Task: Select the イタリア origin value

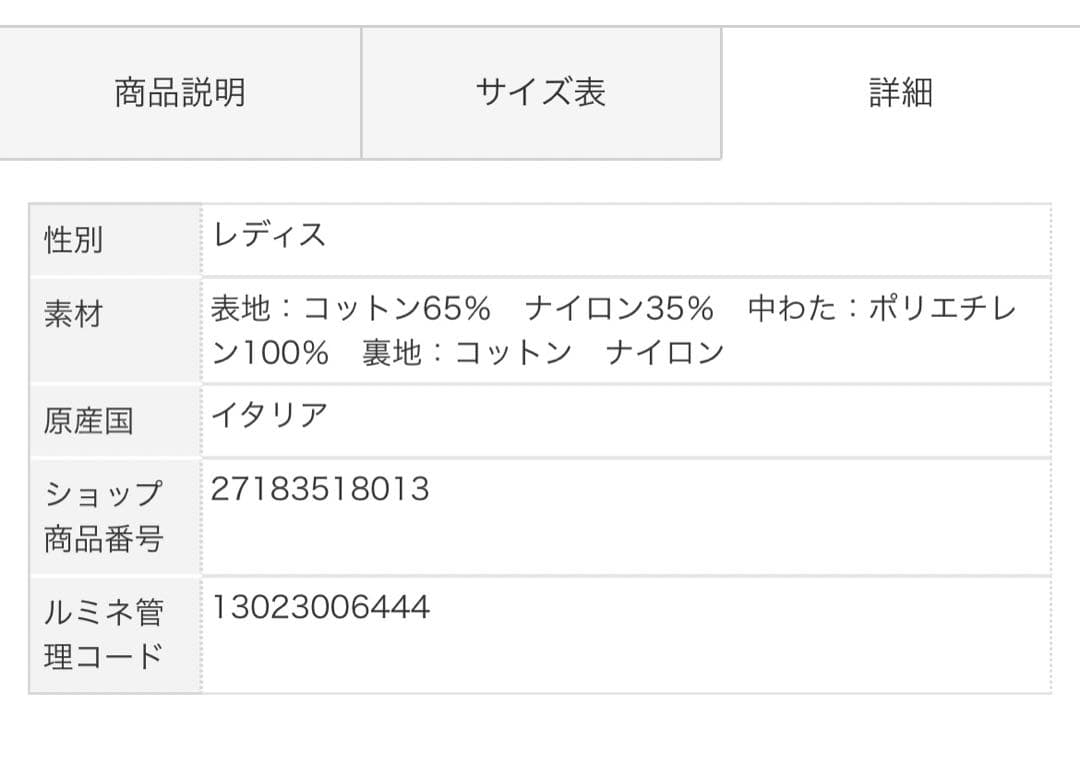Action: pos(269,415)
